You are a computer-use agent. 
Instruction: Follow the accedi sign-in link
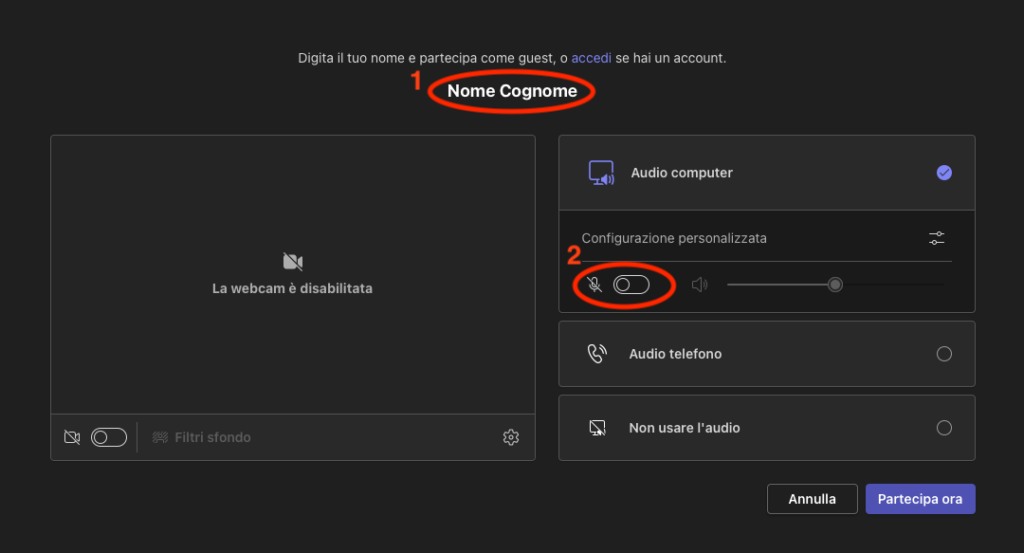[x=591, y=58]
